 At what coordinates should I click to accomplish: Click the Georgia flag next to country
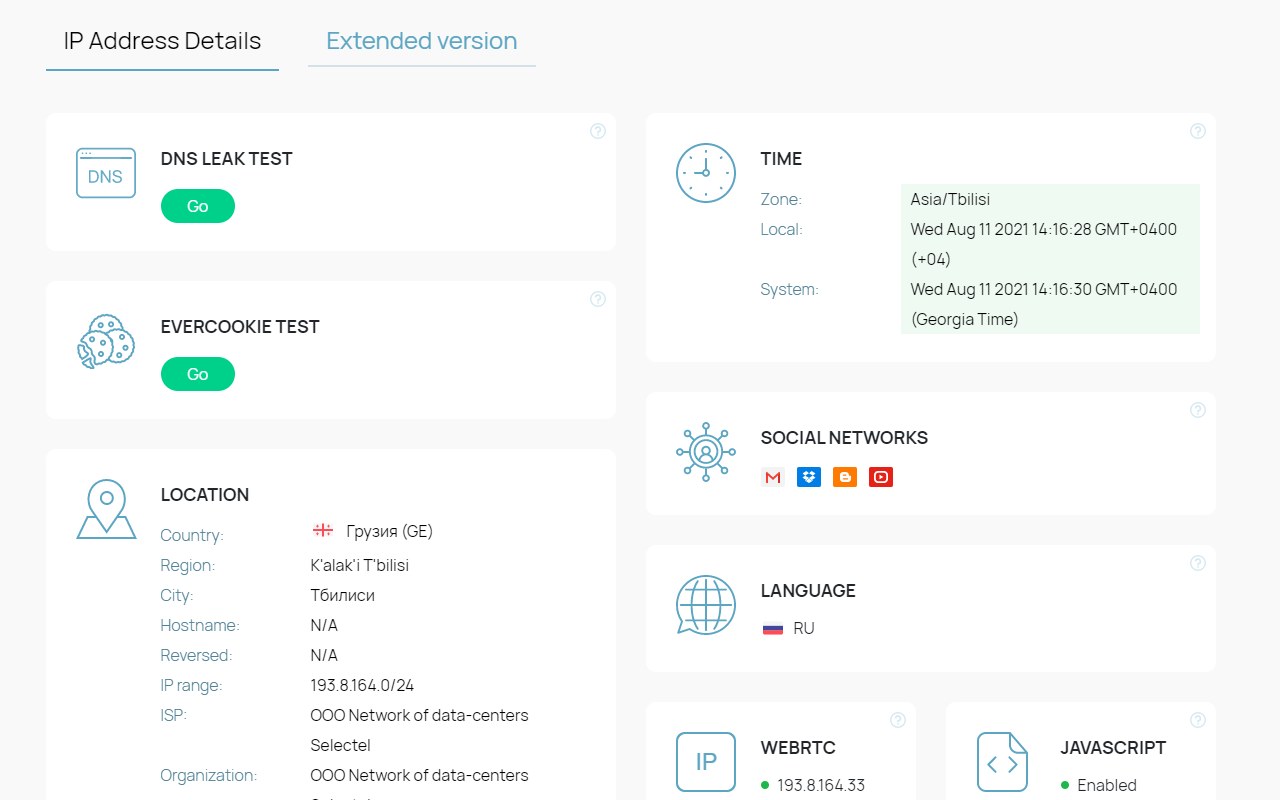pyautogui.click(x=323, y=530)
